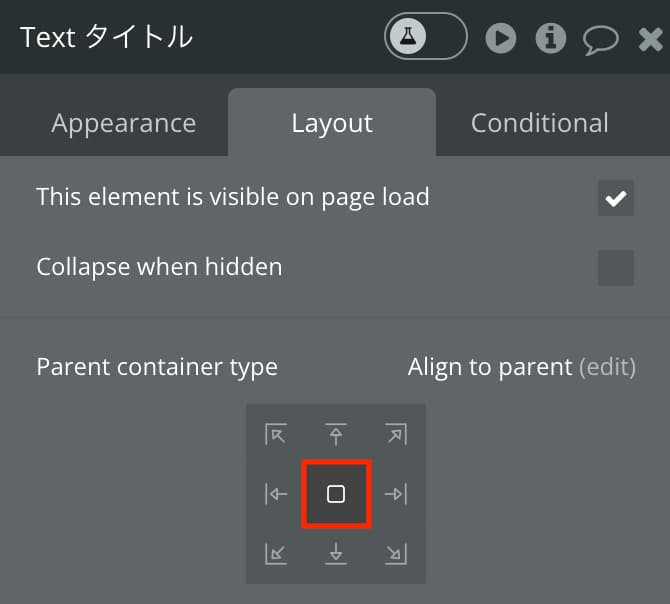Select bottom-center alignment icon

tap(336, 554)
